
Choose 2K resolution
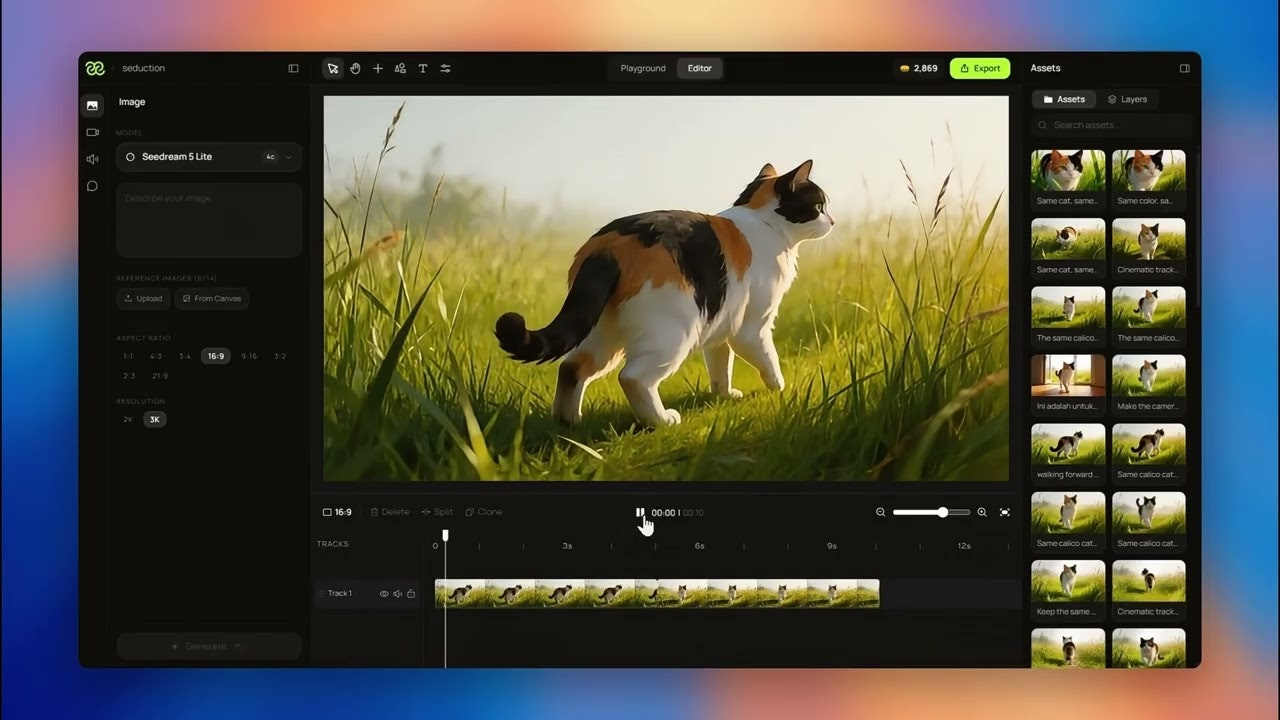[x=128, y=419]
